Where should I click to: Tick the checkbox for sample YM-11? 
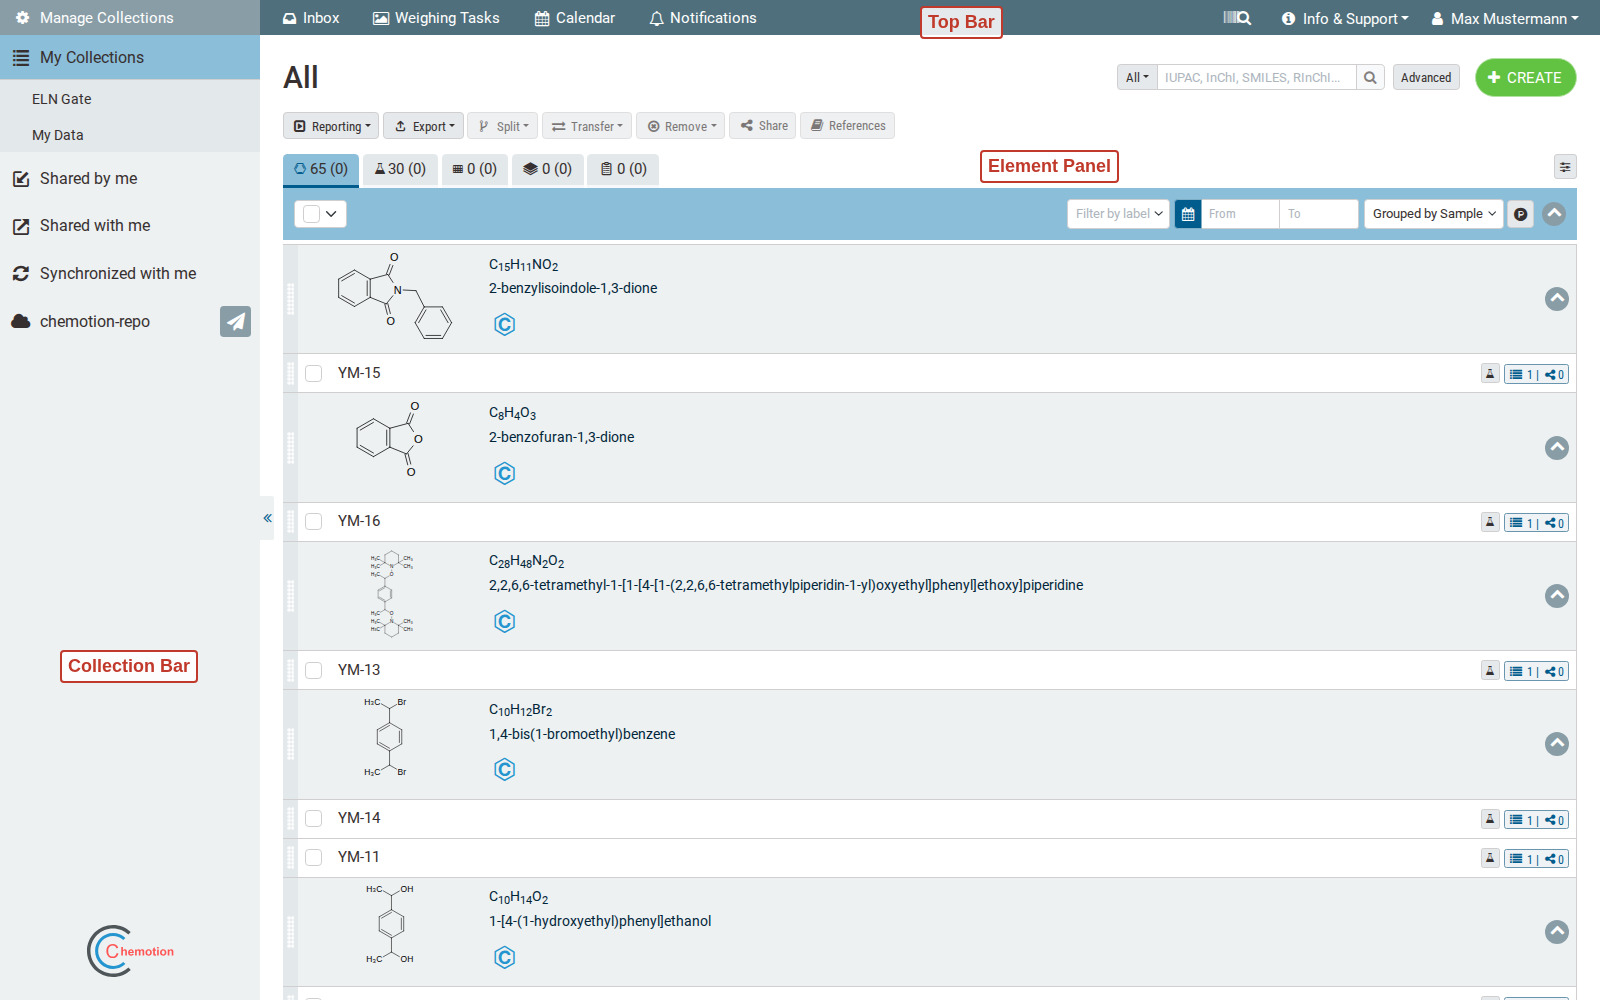(314, 857)
